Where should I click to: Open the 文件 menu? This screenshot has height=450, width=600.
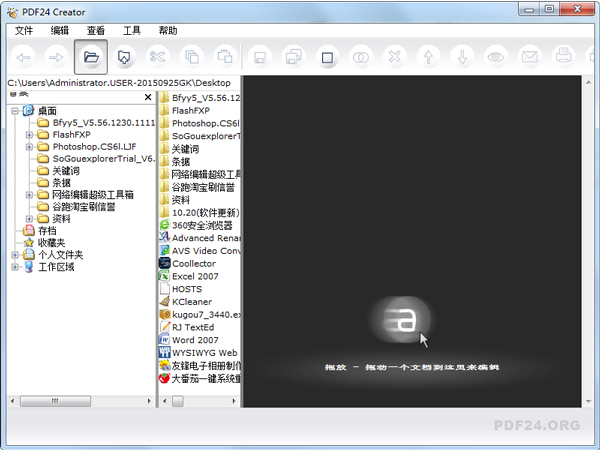tap(24, 31)
